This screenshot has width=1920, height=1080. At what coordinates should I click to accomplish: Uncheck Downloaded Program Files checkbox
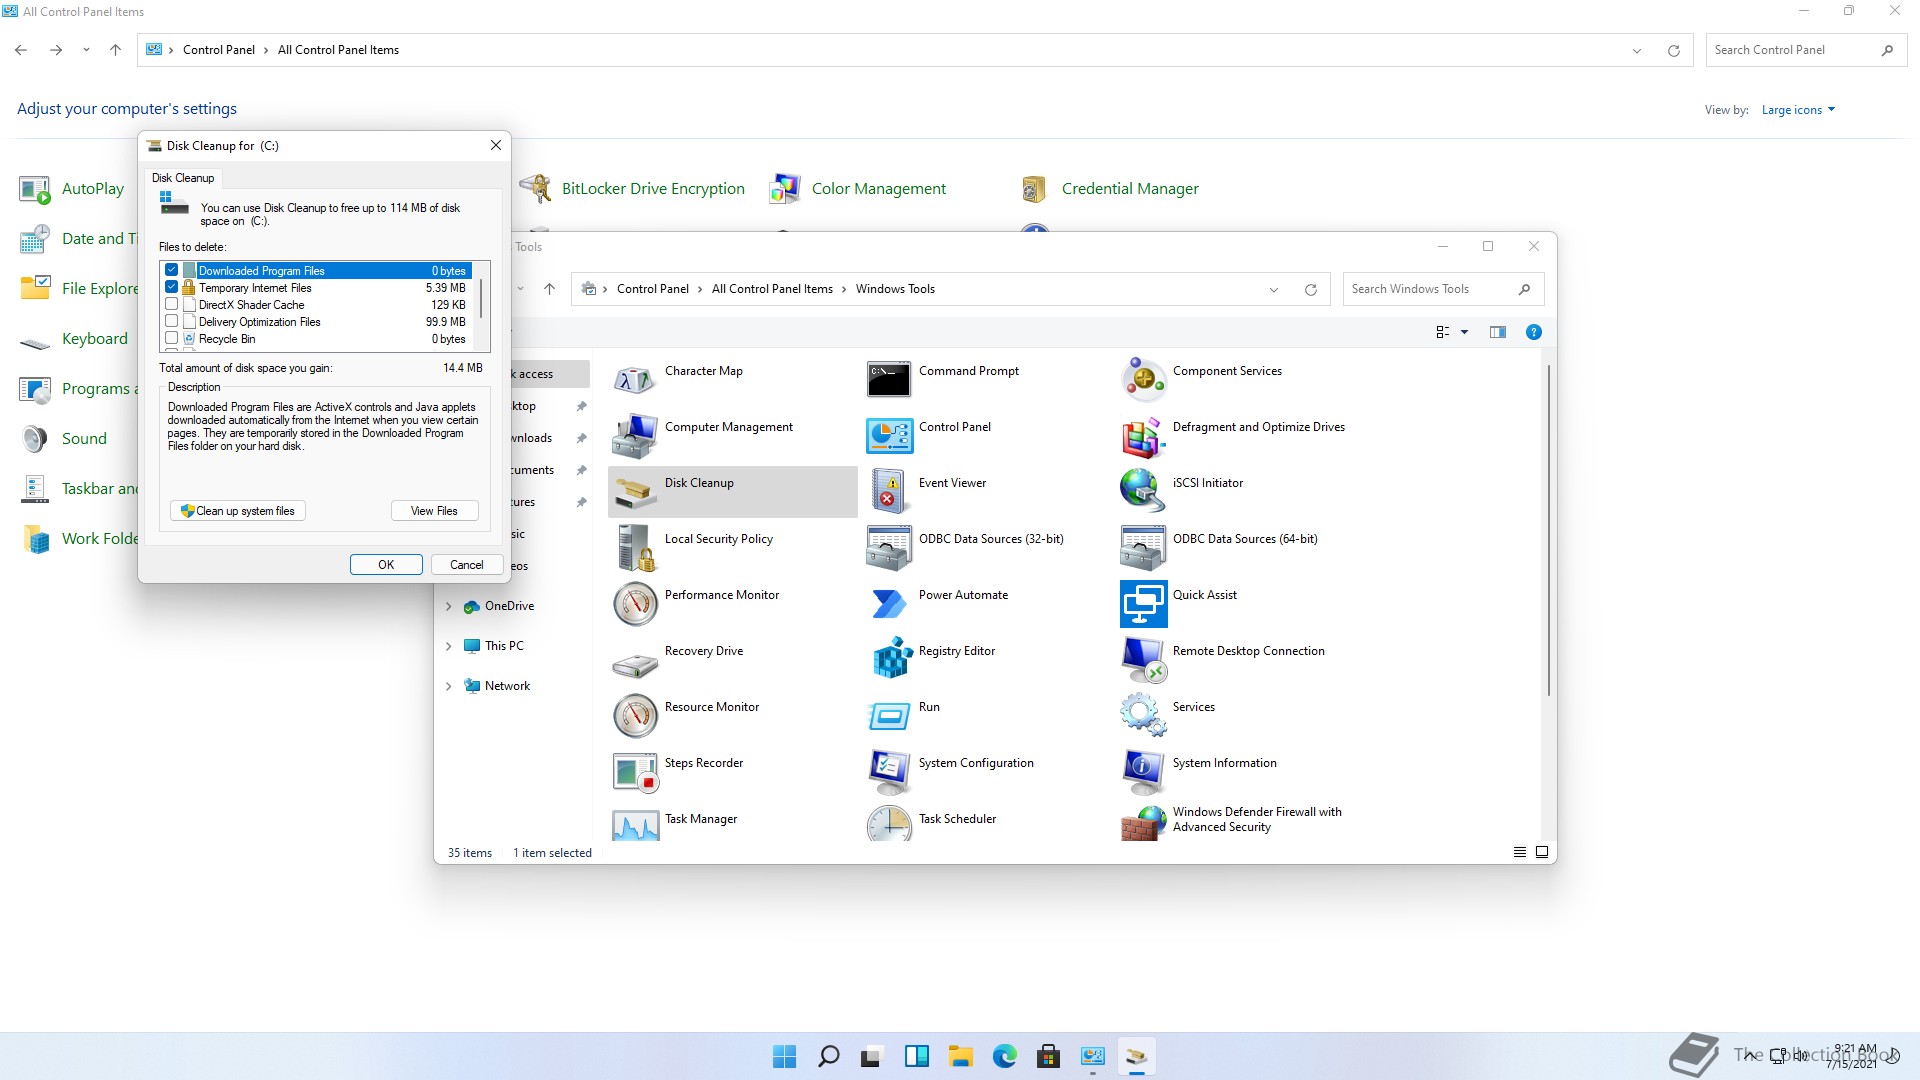(172, 270)
